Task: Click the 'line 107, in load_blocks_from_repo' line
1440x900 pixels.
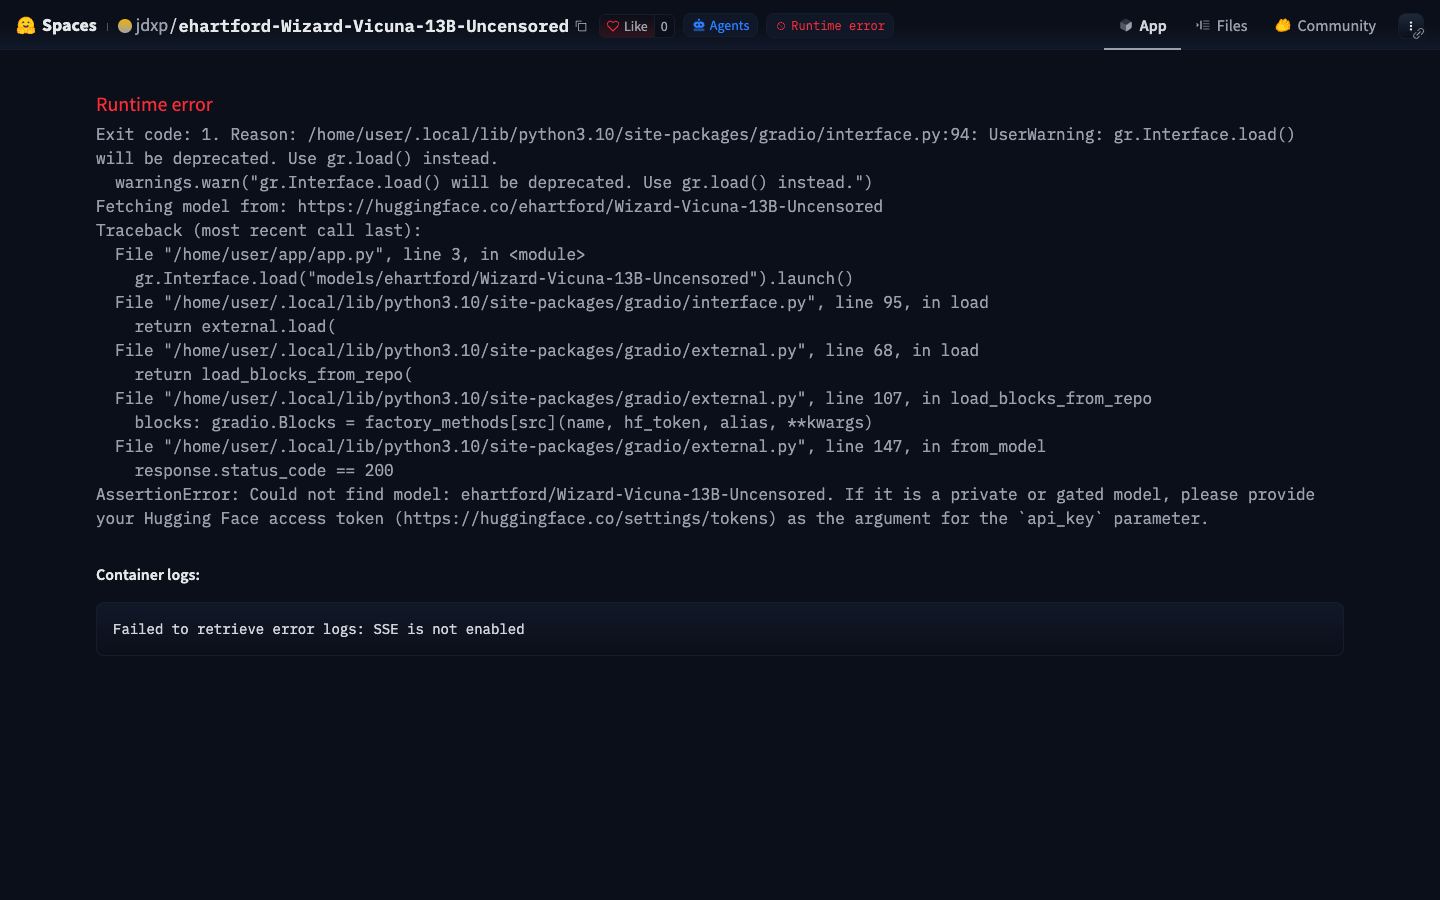Action: click(x=633, y=398)
